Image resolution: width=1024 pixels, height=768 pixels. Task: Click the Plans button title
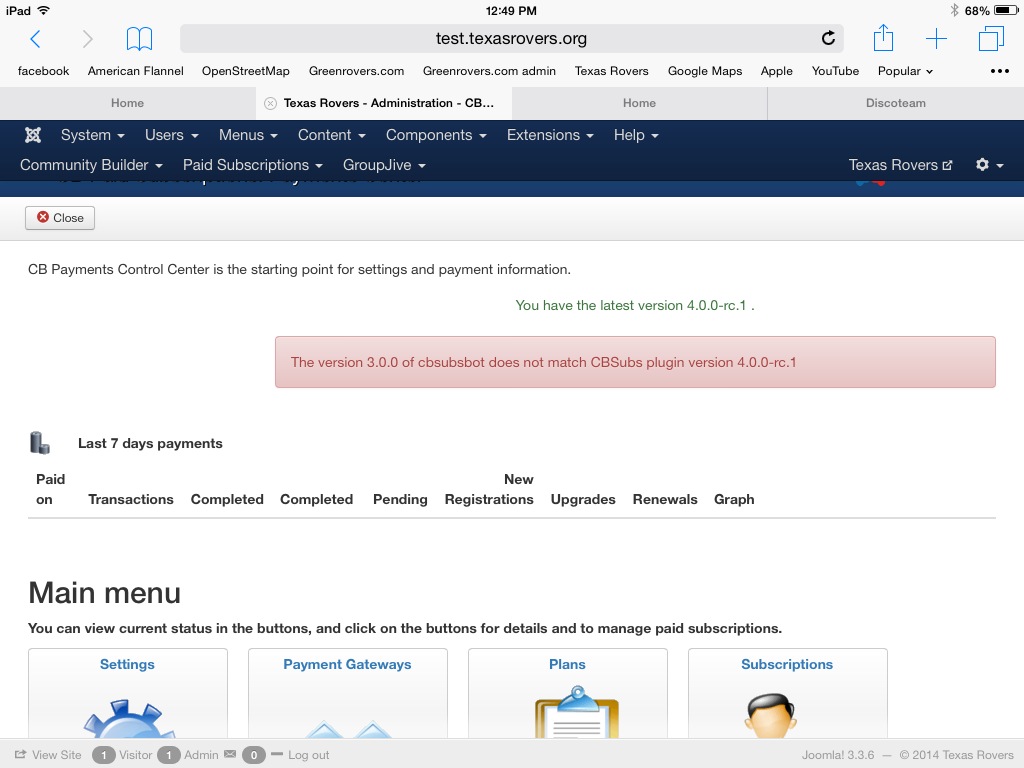pos(568,664)
